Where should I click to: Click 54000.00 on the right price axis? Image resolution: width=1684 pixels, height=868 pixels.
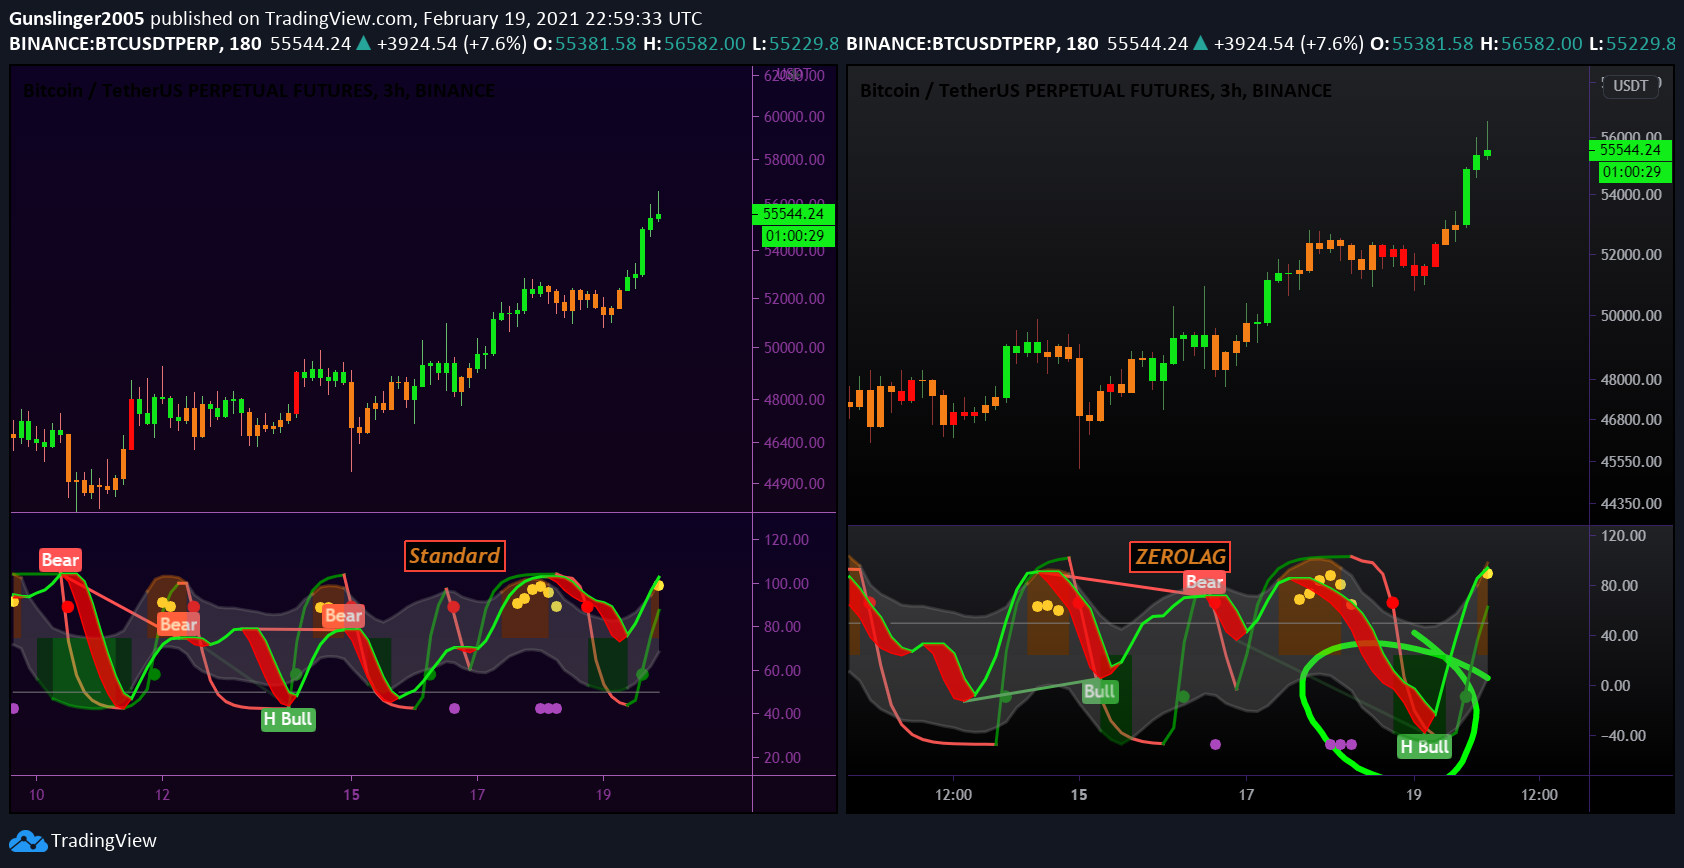coord(1631,195)
